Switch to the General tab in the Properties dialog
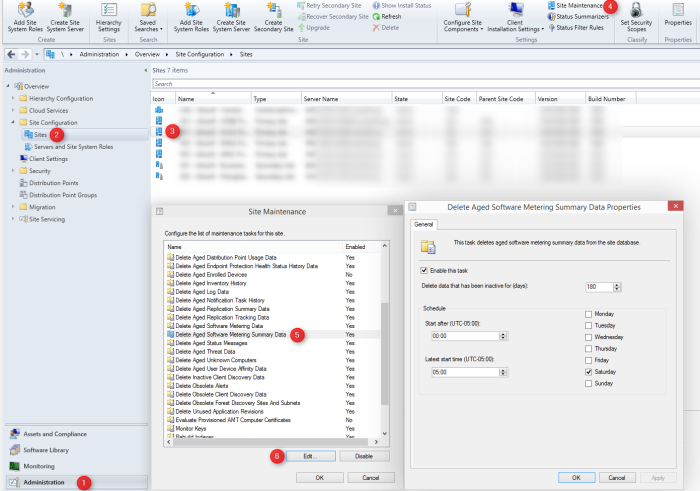This screenshot has height=491, width=700. point(423,225)
